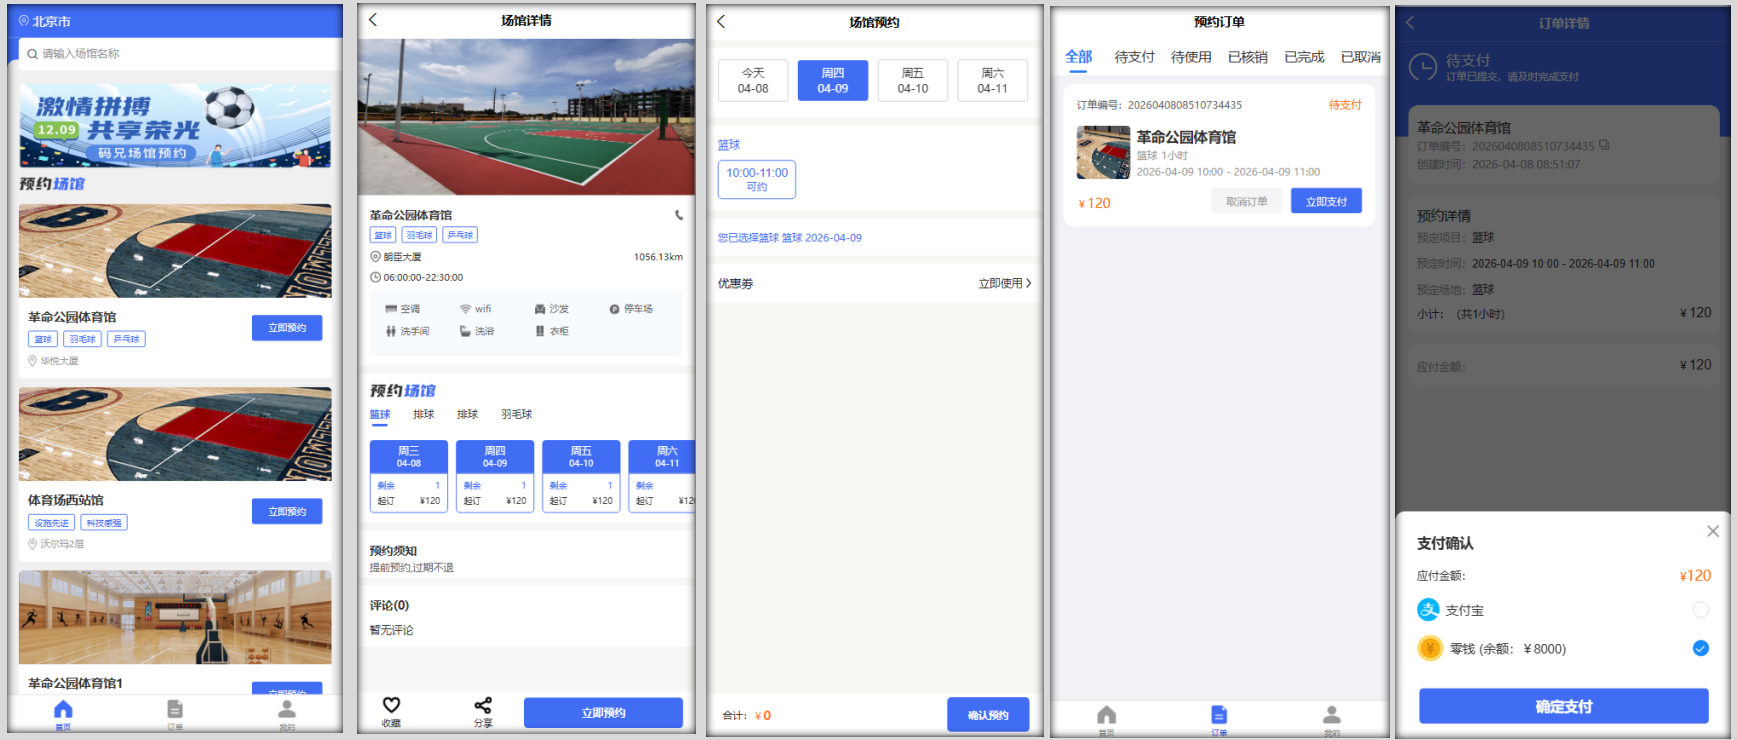
Task: Tap the gold coin icon for 零钱
Action: click(1430, 648)
